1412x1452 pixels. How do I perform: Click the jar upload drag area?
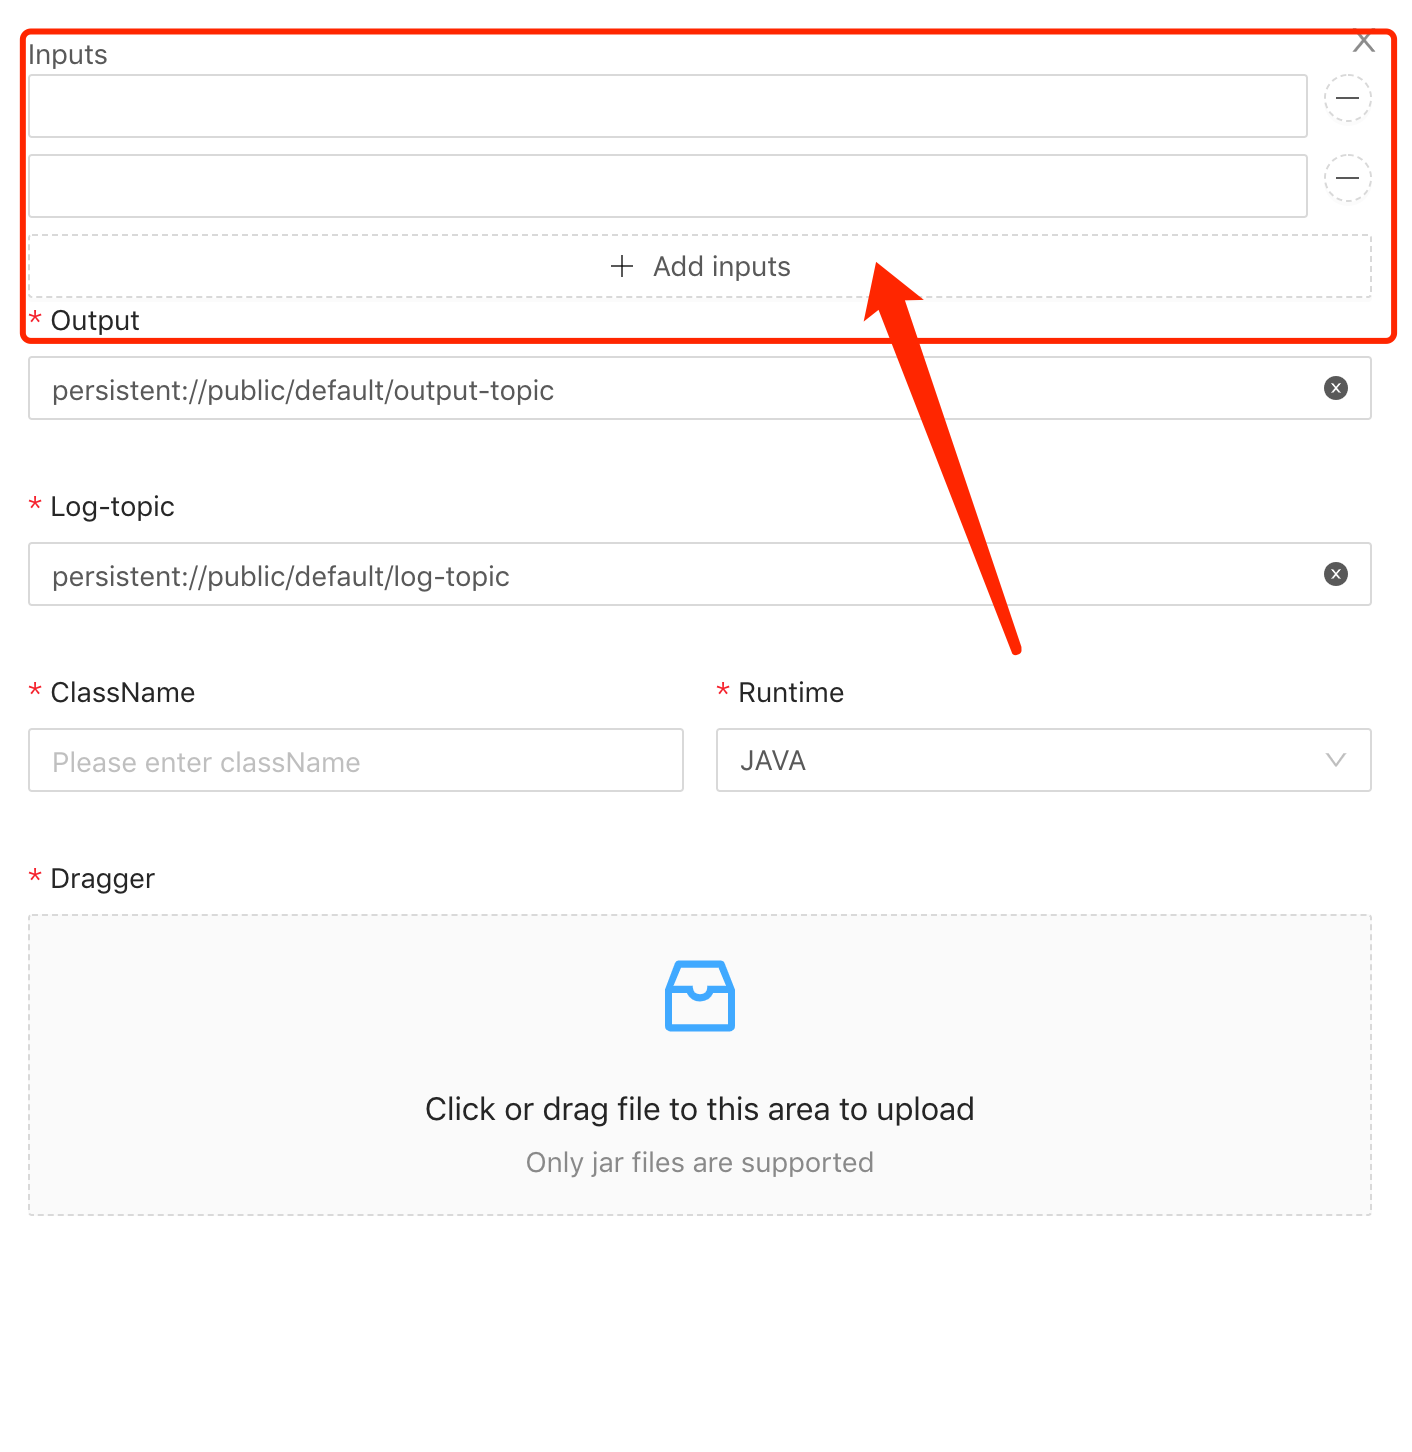click(700, 1065)
